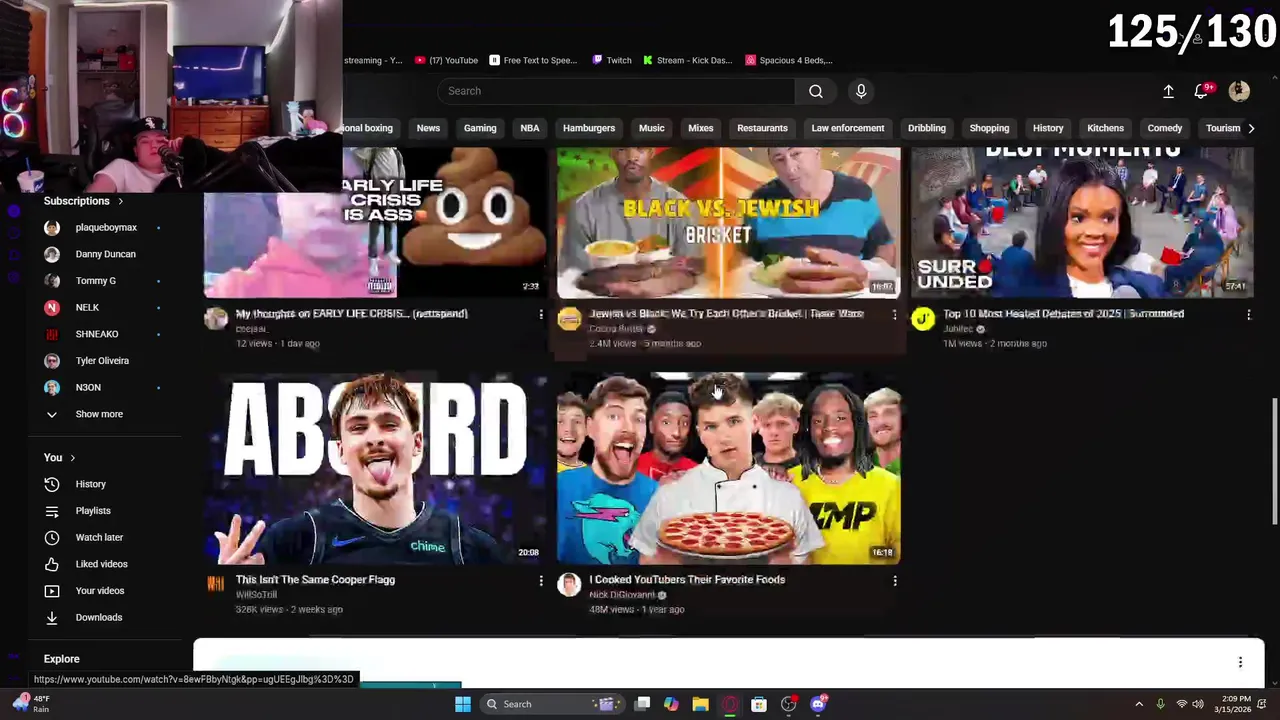Activate voice search microphone icon
The width and height of the screenshot is (1280, 720).
click(x=861, y=91)
